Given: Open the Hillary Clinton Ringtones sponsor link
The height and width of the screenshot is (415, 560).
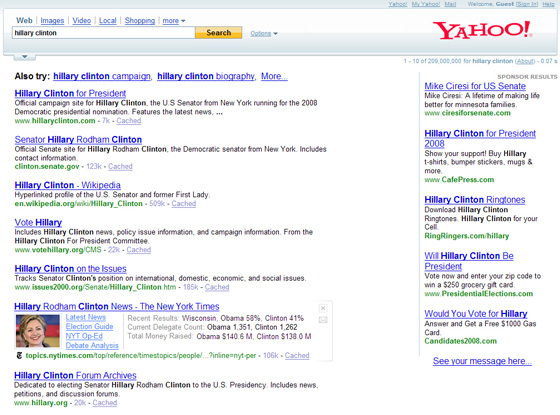Looking at the screenshot, I should (x=475, y=200).
